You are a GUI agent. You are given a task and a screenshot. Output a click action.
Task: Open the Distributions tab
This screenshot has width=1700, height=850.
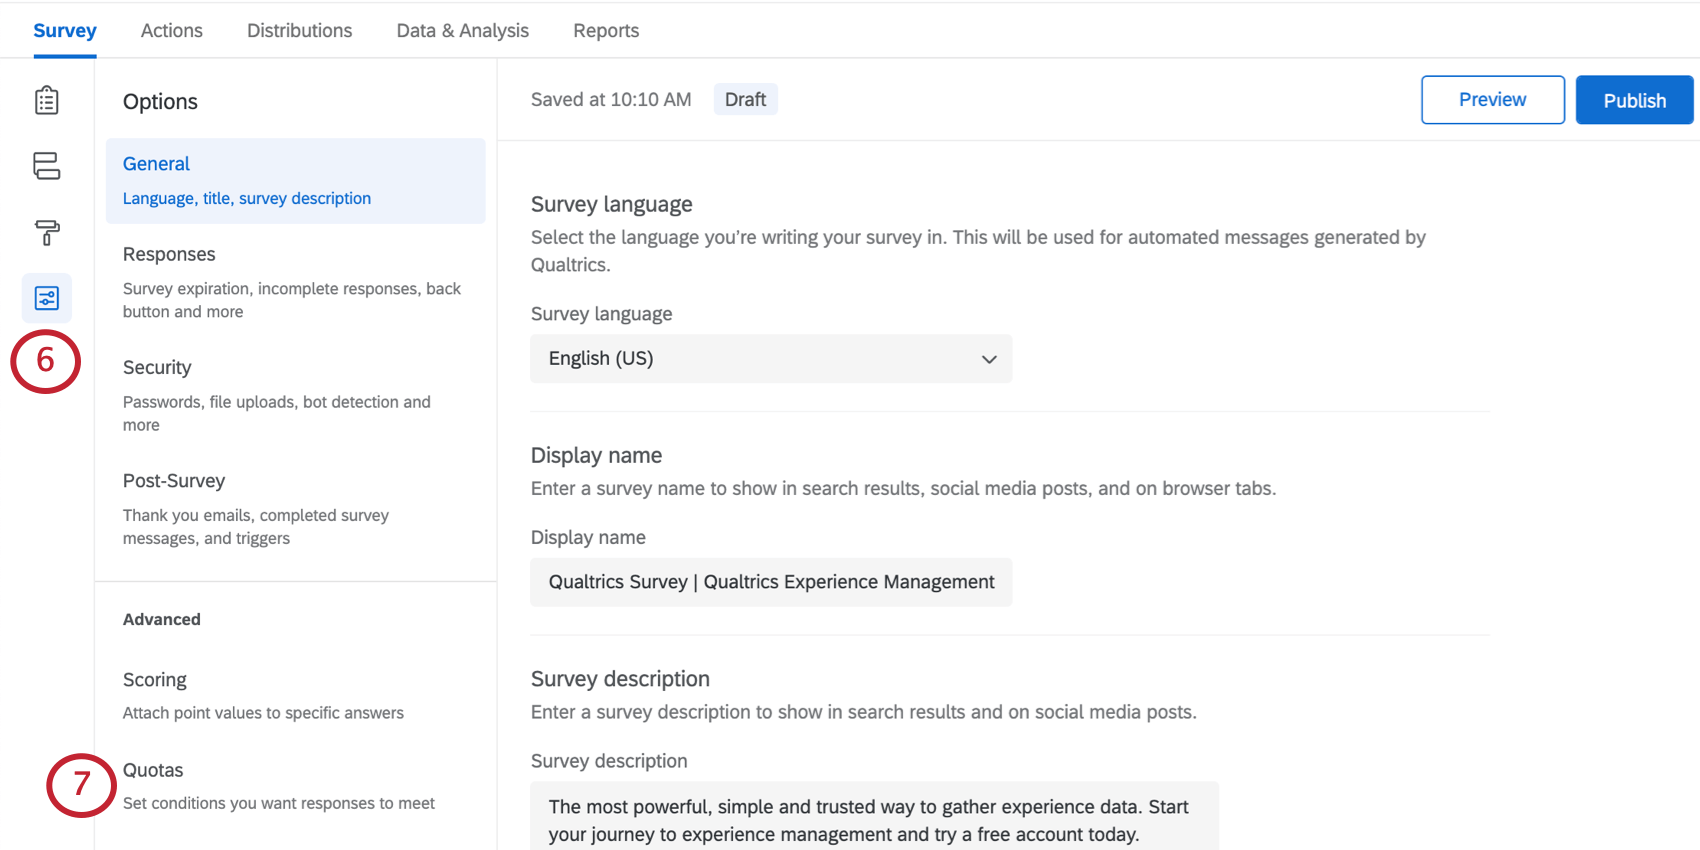coord(300,30)
